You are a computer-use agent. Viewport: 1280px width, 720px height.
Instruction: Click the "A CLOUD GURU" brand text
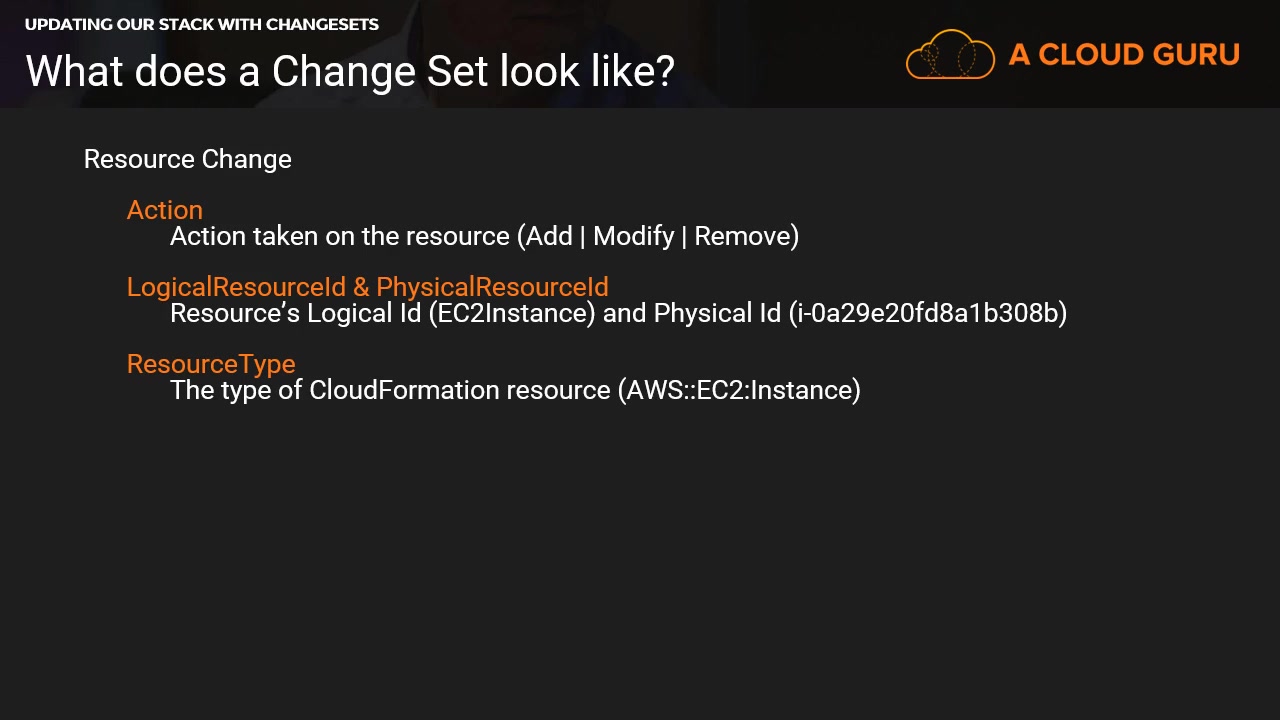1124,55
